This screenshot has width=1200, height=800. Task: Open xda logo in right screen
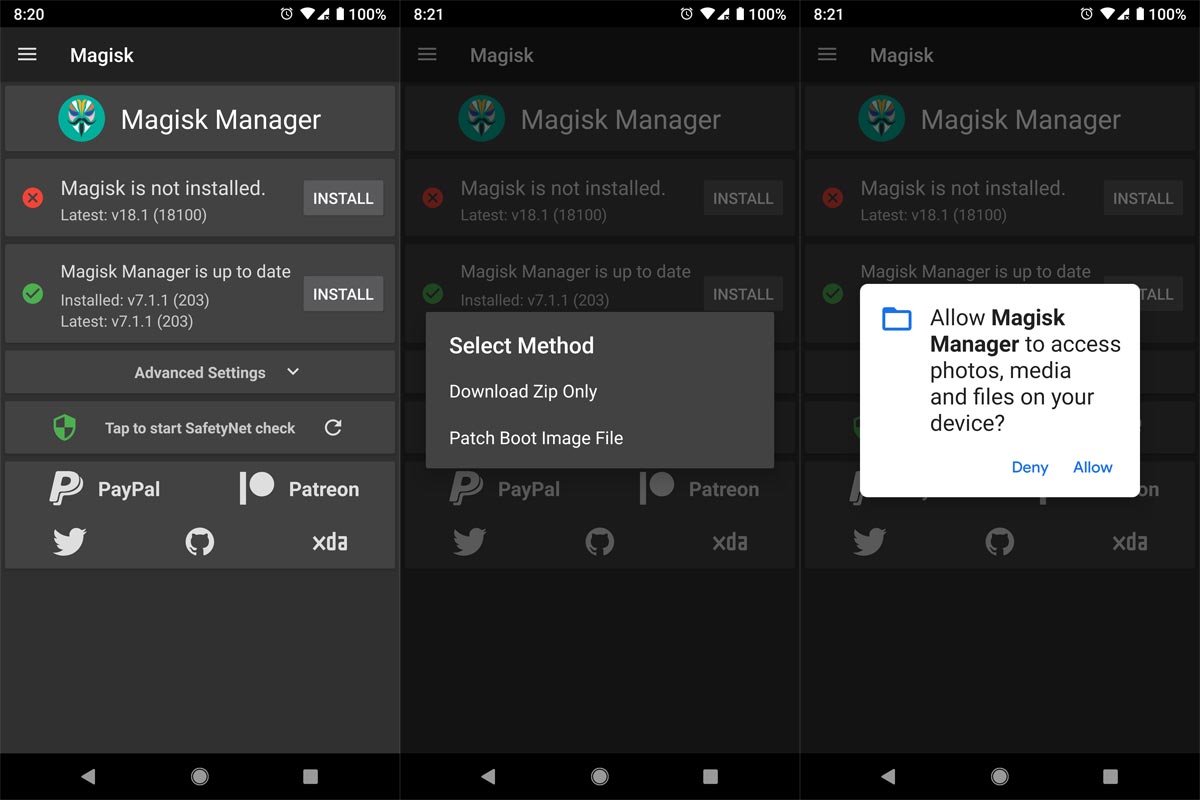(1130, 542)
